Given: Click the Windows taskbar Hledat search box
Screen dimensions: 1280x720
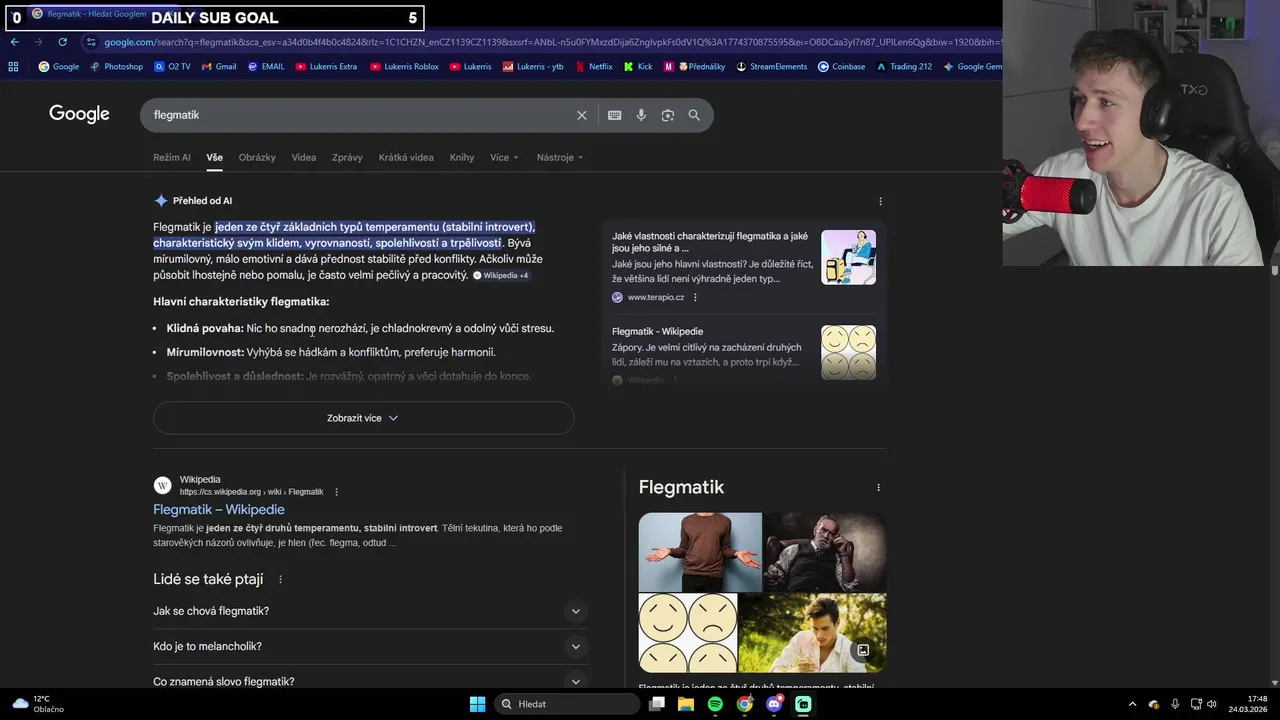Looking at the screenshot, I should [x=568, y=704].
